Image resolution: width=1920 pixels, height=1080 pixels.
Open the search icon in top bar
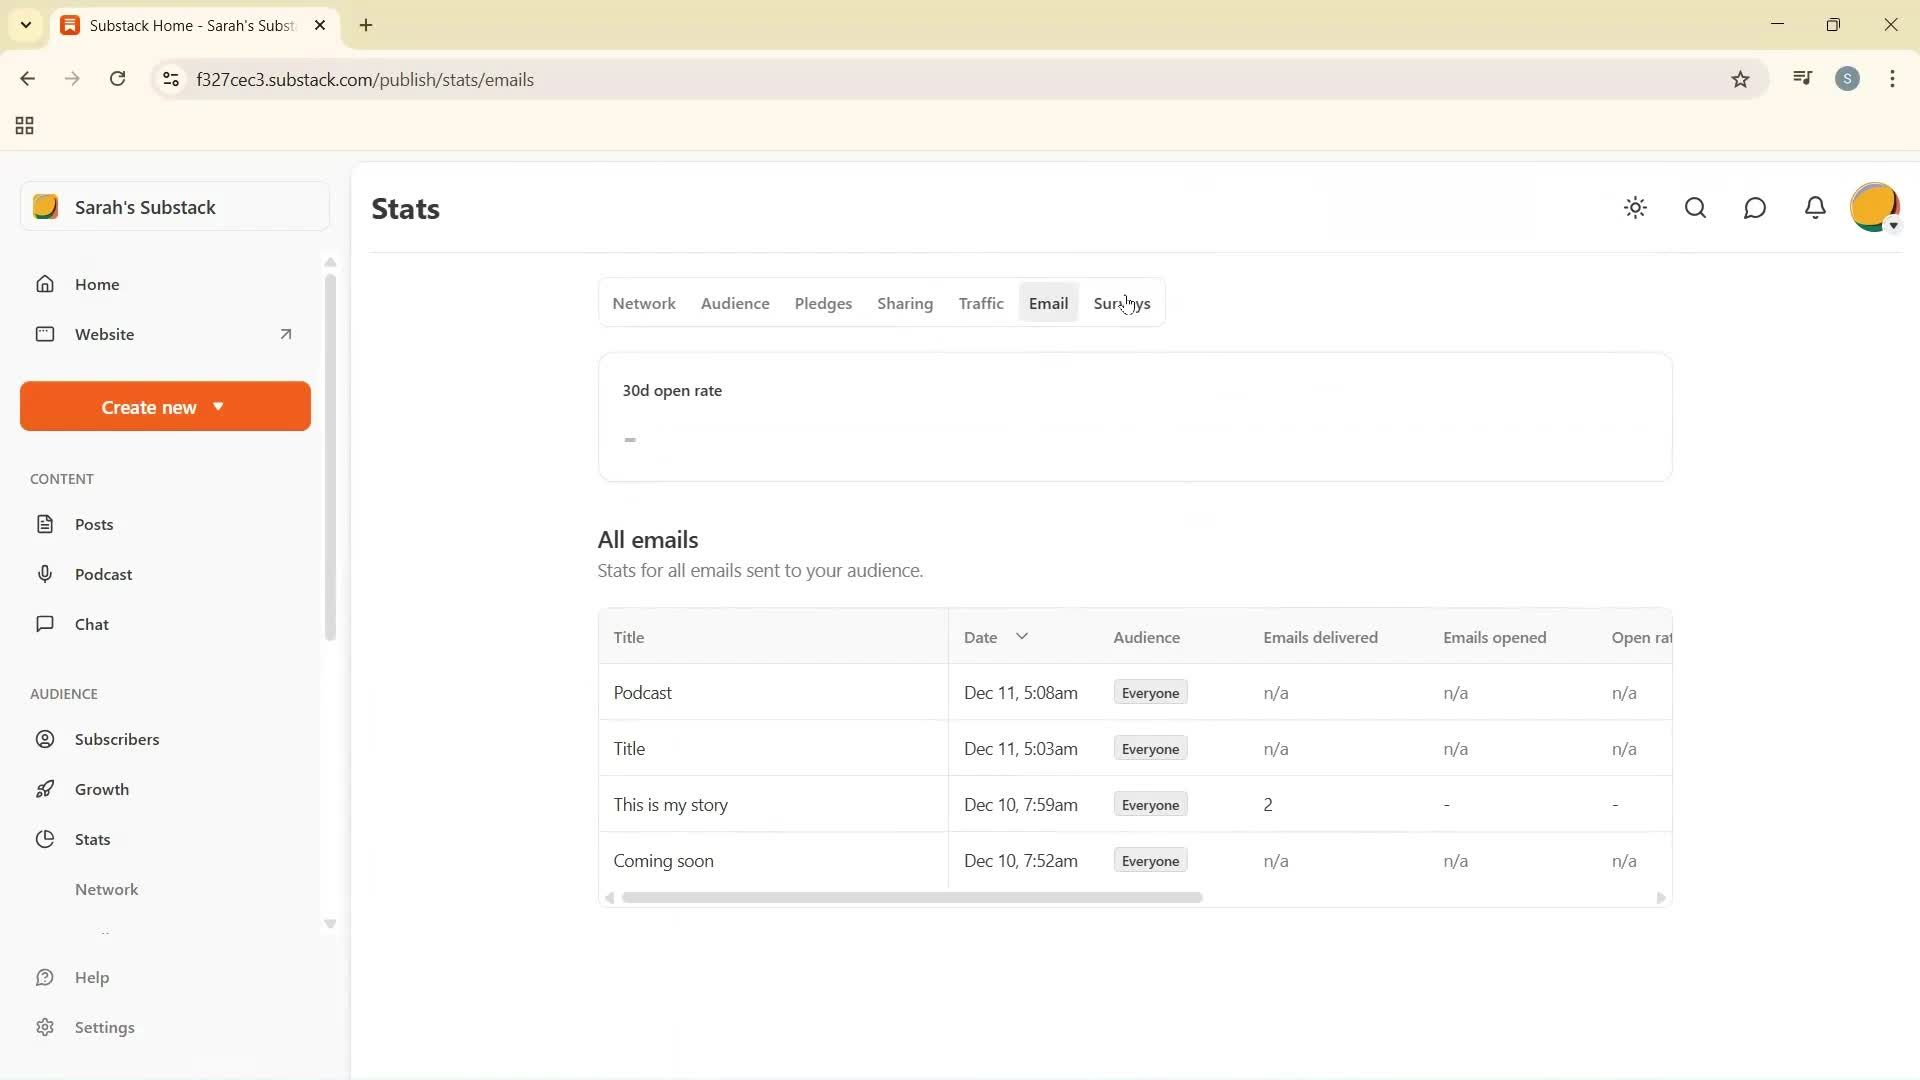click(1694, 208)
